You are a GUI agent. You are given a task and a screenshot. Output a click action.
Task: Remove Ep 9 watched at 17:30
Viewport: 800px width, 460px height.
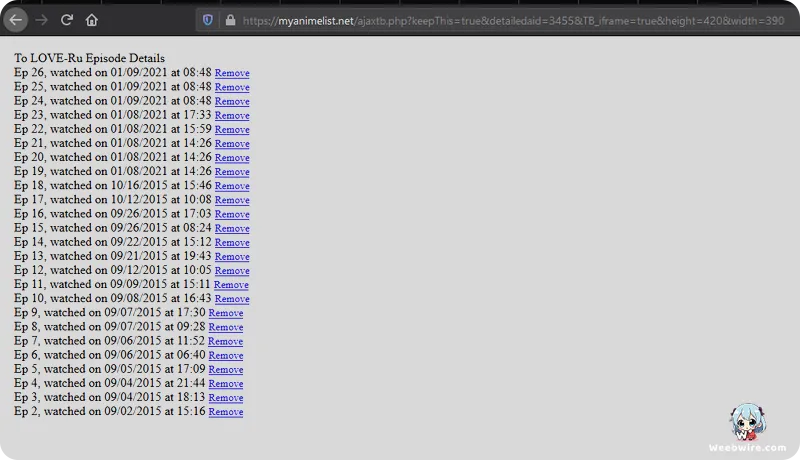pyautogui.click(x=226, y=313)
